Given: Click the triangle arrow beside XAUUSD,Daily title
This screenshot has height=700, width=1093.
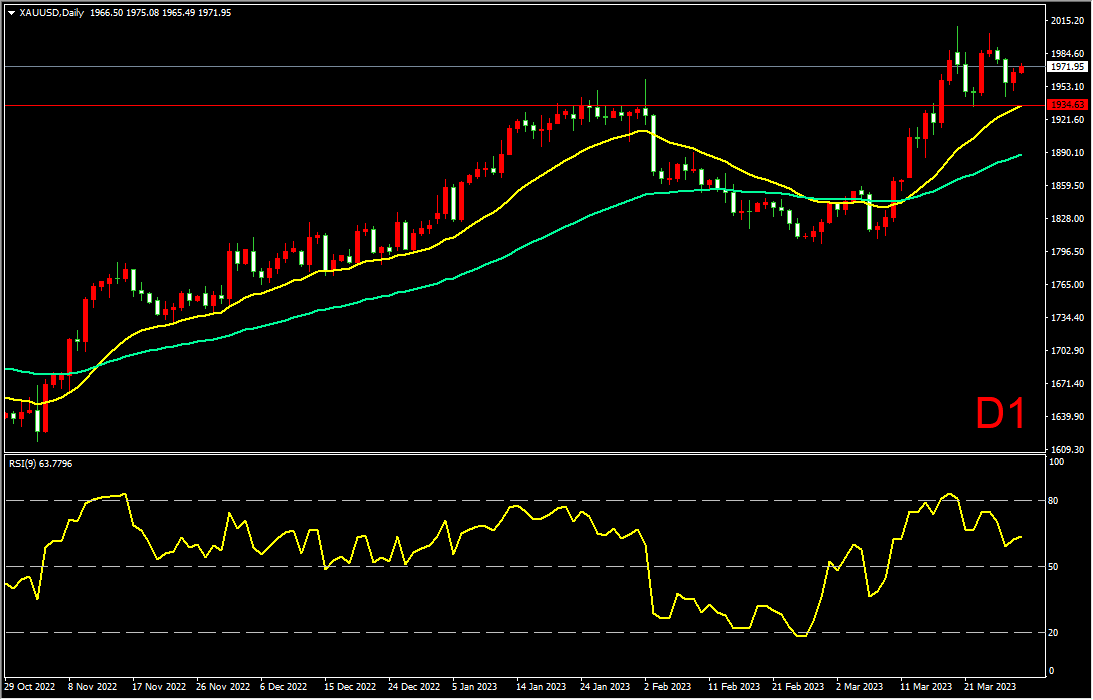Looking at the screenshot, I should [11, 13].
